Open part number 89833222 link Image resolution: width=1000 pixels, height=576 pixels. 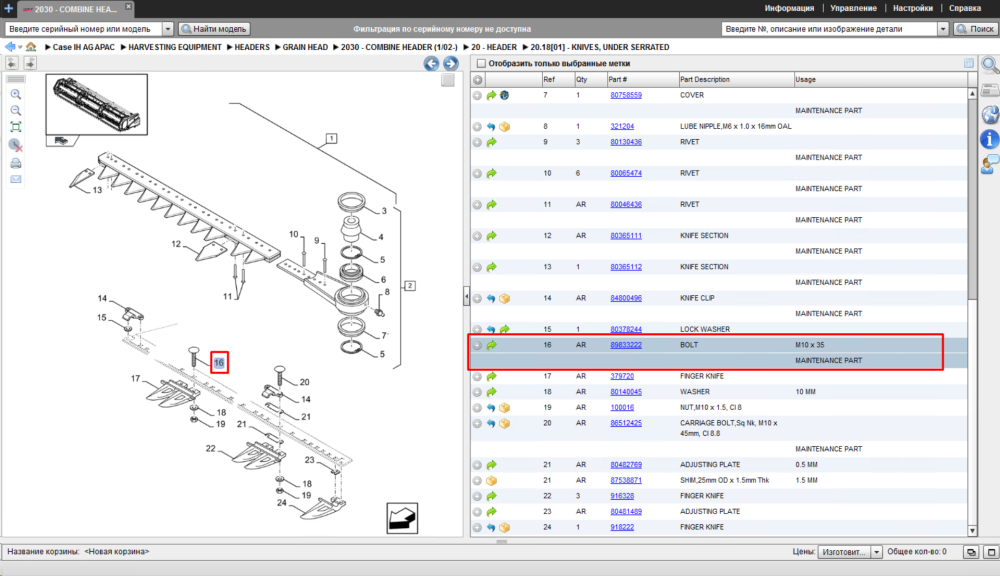(x=626, y=345)
